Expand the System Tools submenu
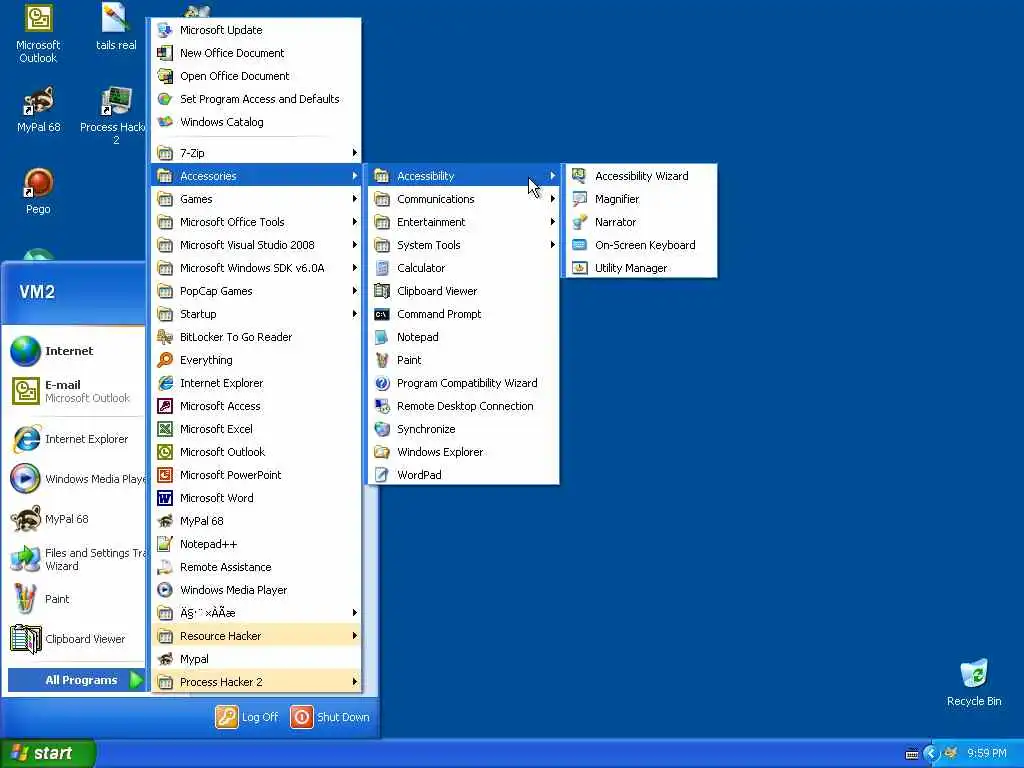The height and width of the screenshot is (768, 1024). click(x=464, y=245)
